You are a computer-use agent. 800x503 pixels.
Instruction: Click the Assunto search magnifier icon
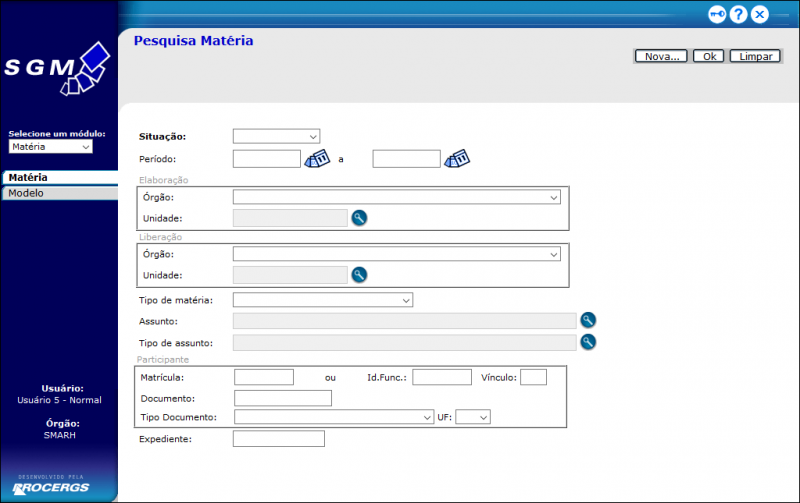(588, 320)
